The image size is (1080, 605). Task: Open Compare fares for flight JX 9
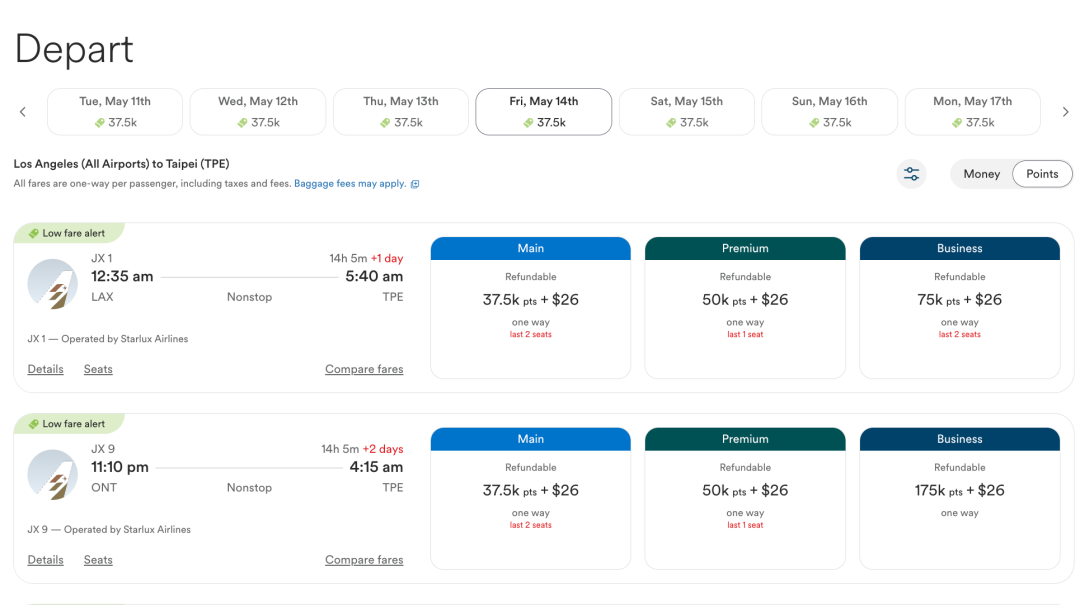[364, 560]
